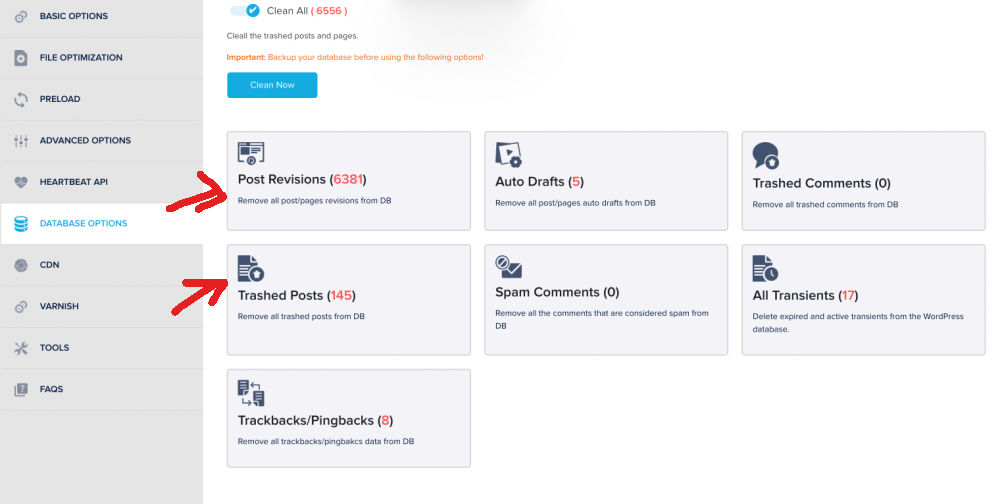Viewport: 1000px width, 504px height.
Task: Select the Trashed Posts (145) card
Action: [349, 300]
